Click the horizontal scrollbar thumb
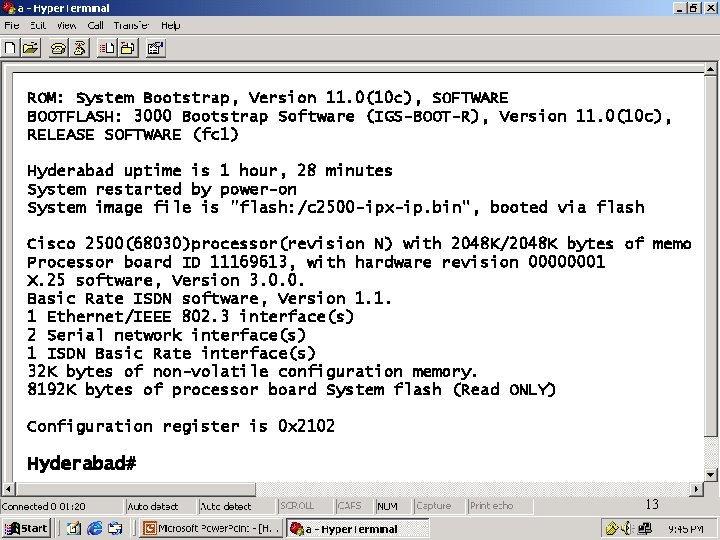 click(135, 489)
